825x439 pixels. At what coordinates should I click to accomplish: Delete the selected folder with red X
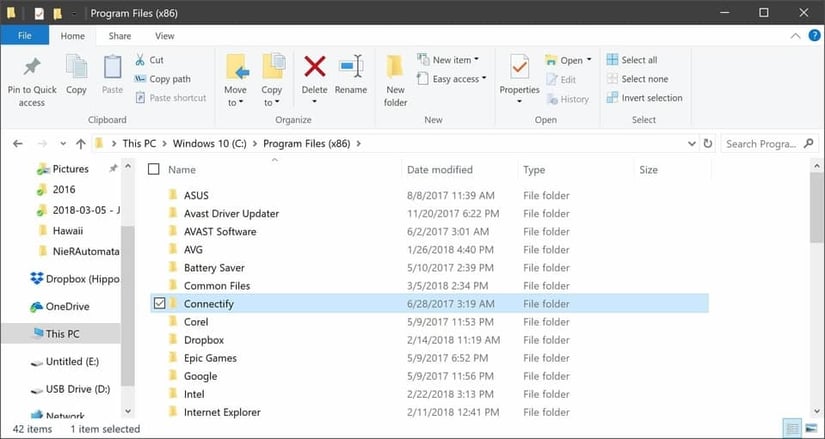click(315, 79)
